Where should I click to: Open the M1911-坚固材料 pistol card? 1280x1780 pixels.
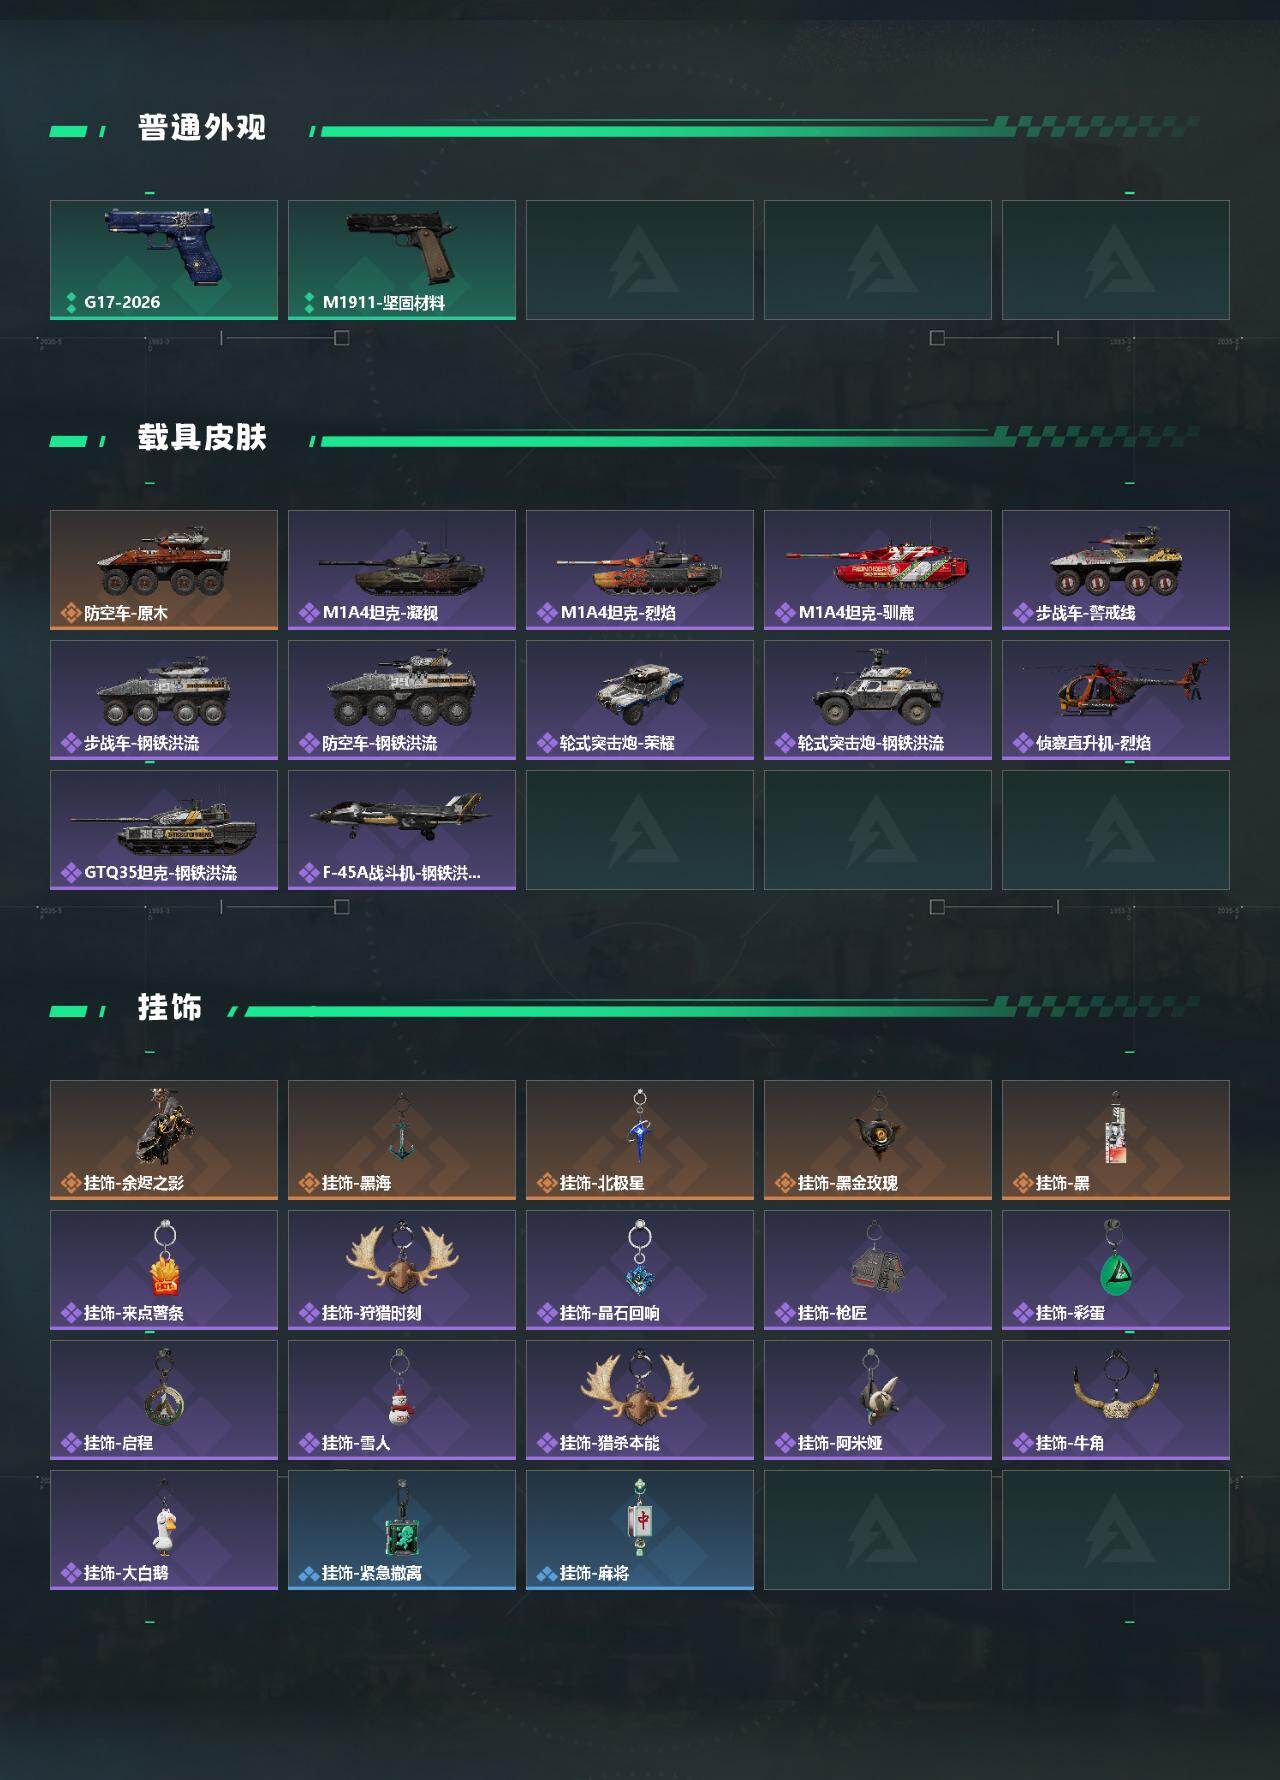point(402,260)
